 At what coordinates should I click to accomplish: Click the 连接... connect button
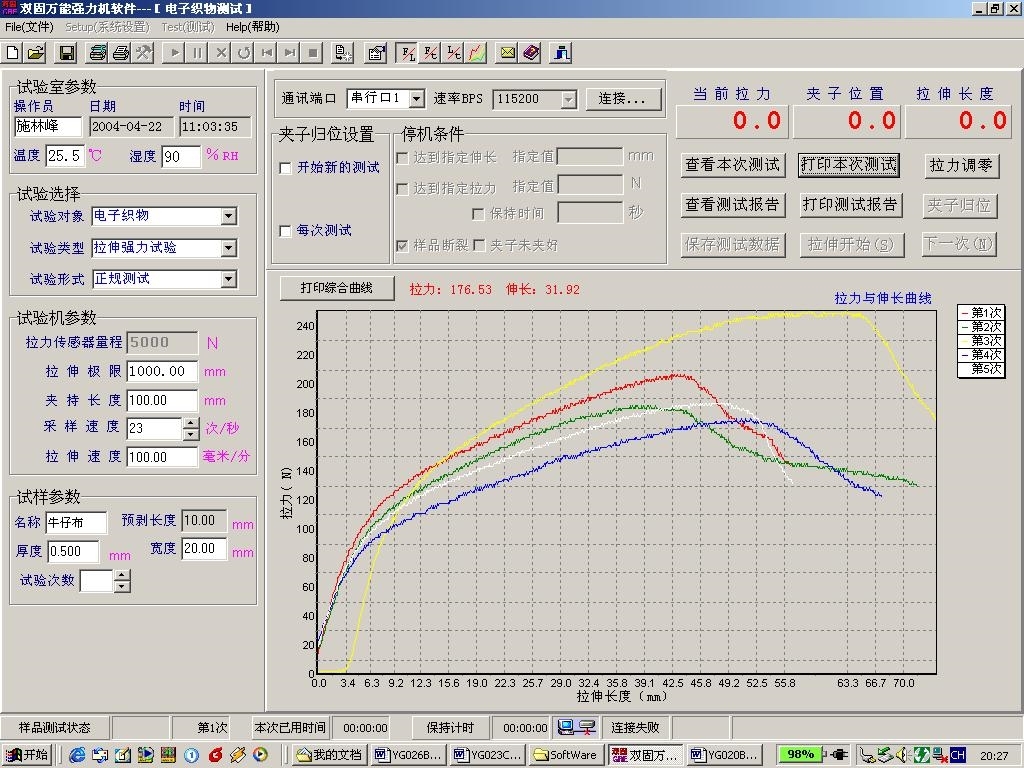[x=628, y=99]
